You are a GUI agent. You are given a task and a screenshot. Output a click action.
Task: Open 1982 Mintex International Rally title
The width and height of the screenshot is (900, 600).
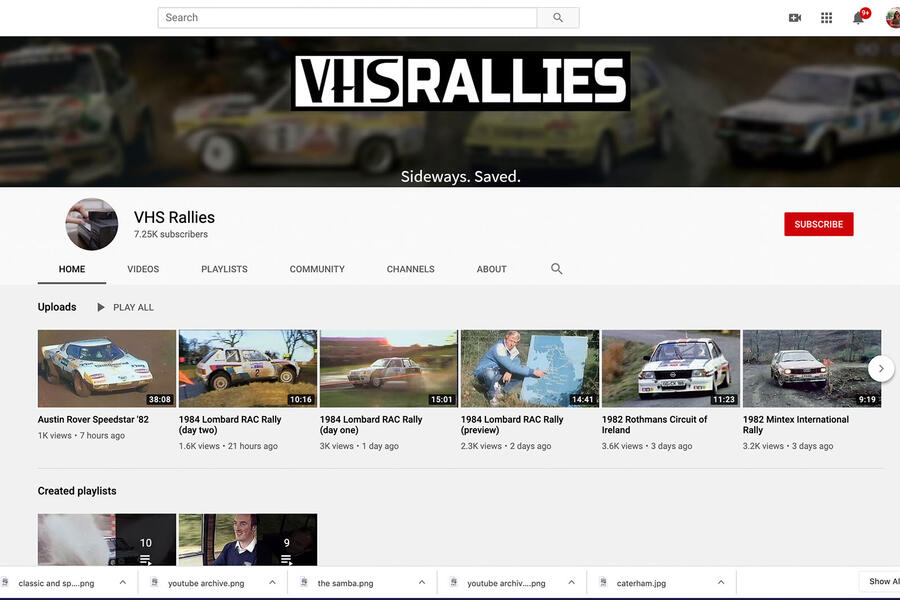[x=796, y=425]
